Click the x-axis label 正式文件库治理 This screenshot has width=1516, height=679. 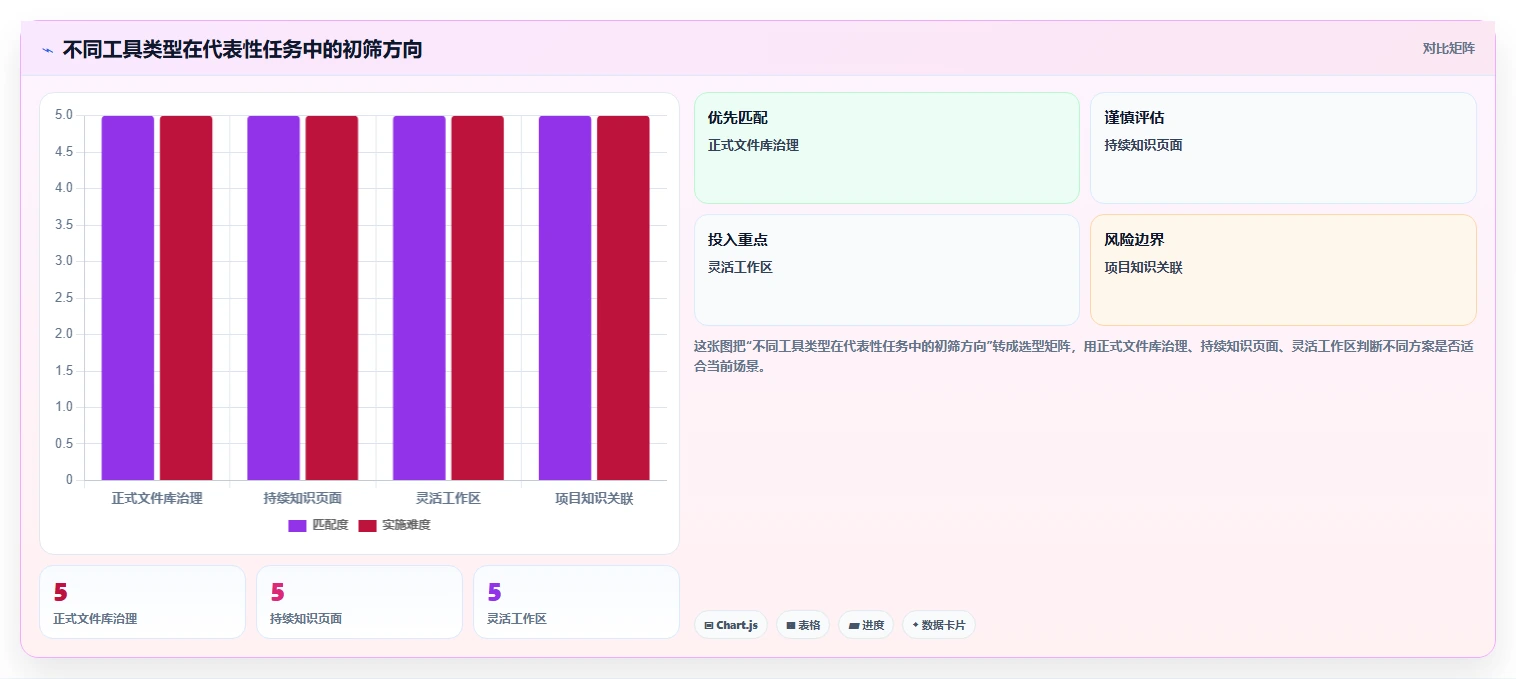tap(157, 498)
